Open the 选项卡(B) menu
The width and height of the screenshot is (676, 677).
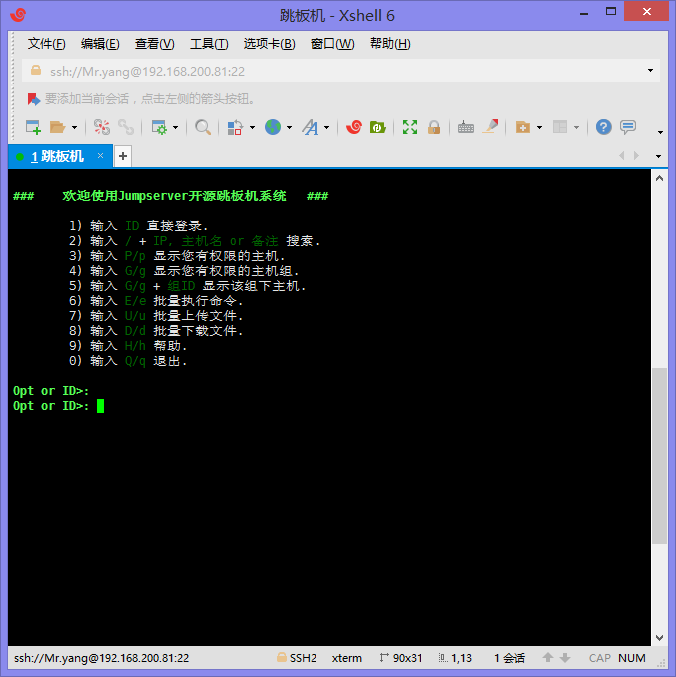coord(269,44)
